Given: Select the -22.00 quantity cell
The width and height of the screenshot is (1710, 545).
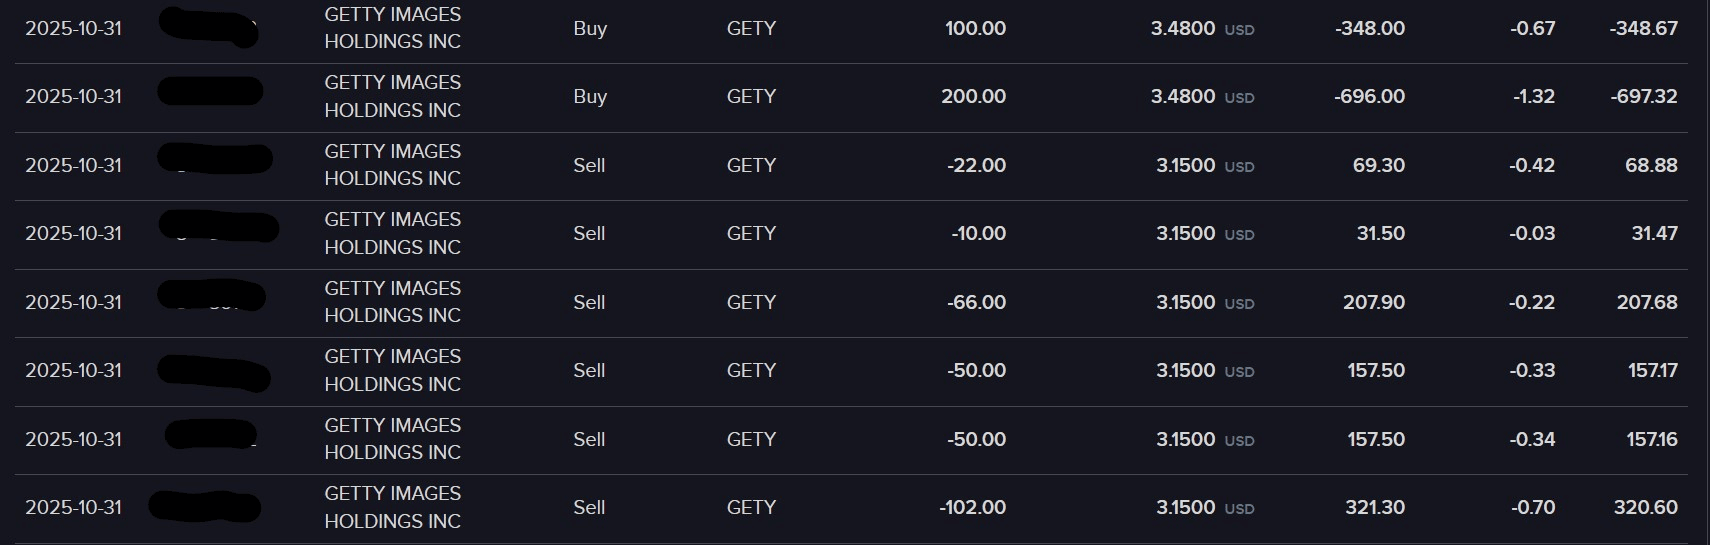Looking at the screenshot, I should (976, 165).
